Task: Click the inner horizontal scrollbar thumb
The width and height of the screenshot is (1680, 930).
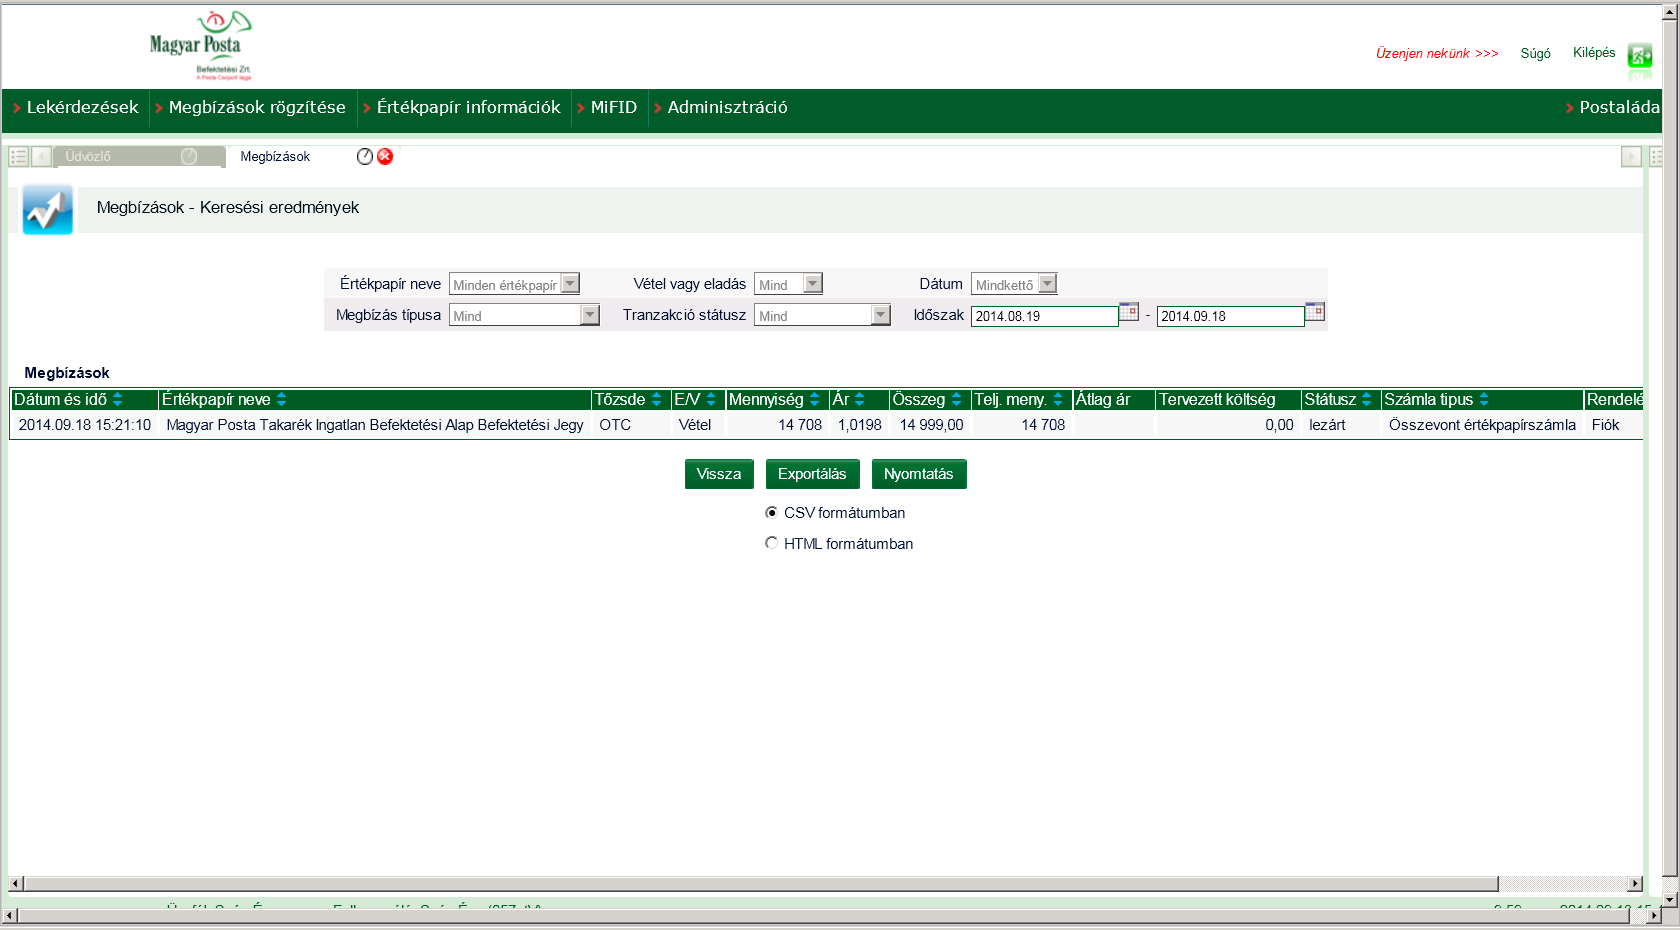Action: (761, 884)
